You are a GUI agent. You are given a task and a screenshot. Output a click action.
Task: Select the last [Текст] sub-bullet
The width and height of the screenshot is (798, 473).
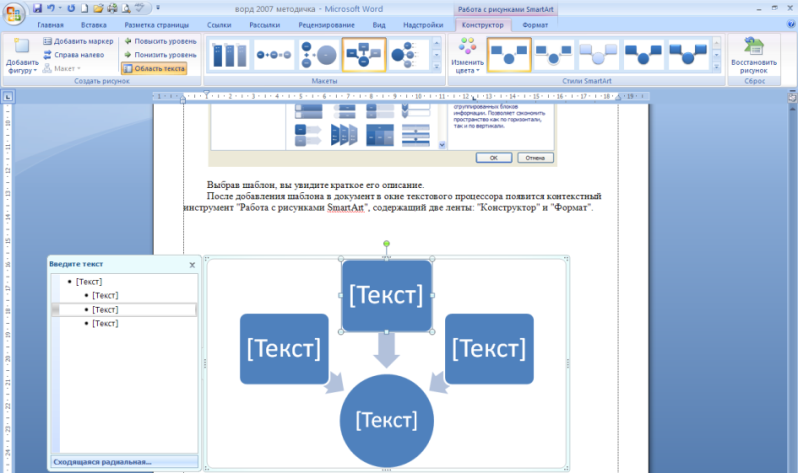point(105,323)
